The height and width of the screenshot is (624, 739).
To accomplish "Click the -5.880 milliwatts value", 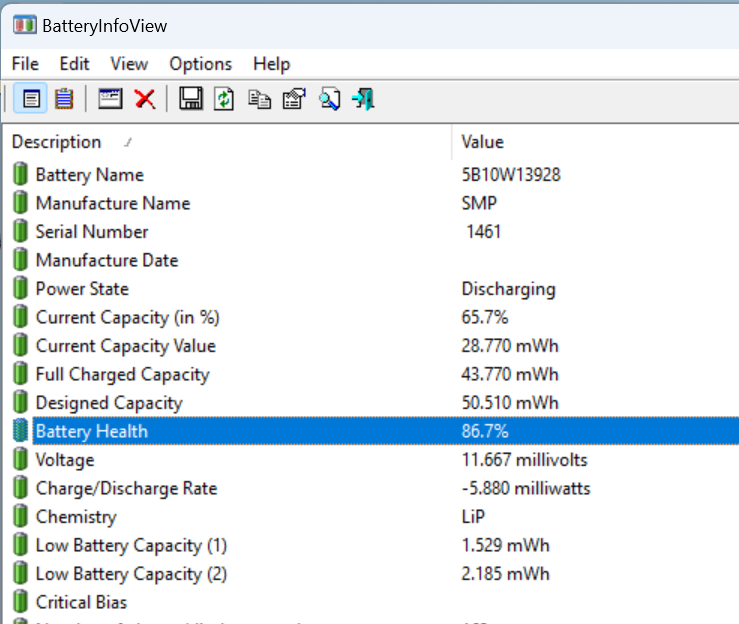I will [x=526, y=488].
